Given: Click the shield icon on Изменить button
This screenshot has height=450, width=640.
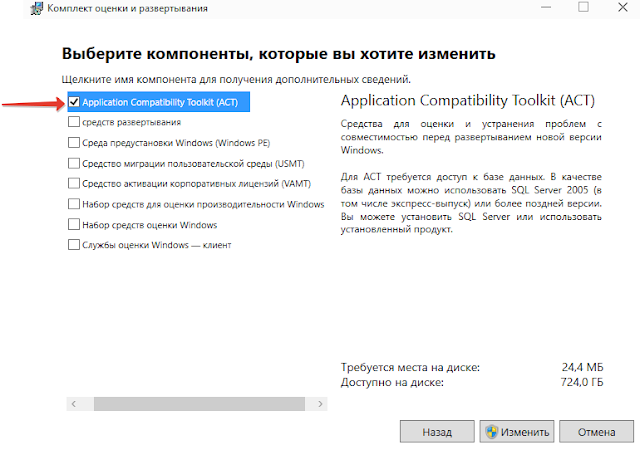Looking at the screenshot, I should coord(492,432).
